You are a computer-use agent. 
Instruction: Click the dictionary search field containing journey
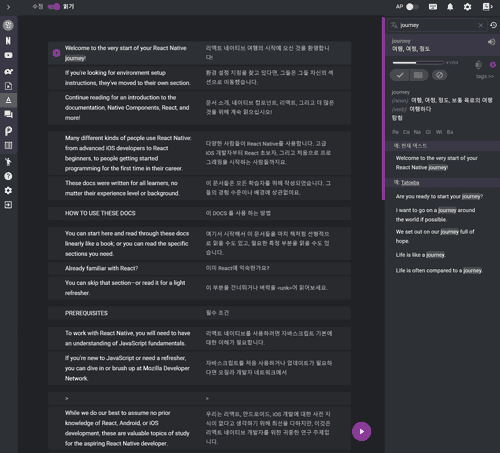point(437,25)
